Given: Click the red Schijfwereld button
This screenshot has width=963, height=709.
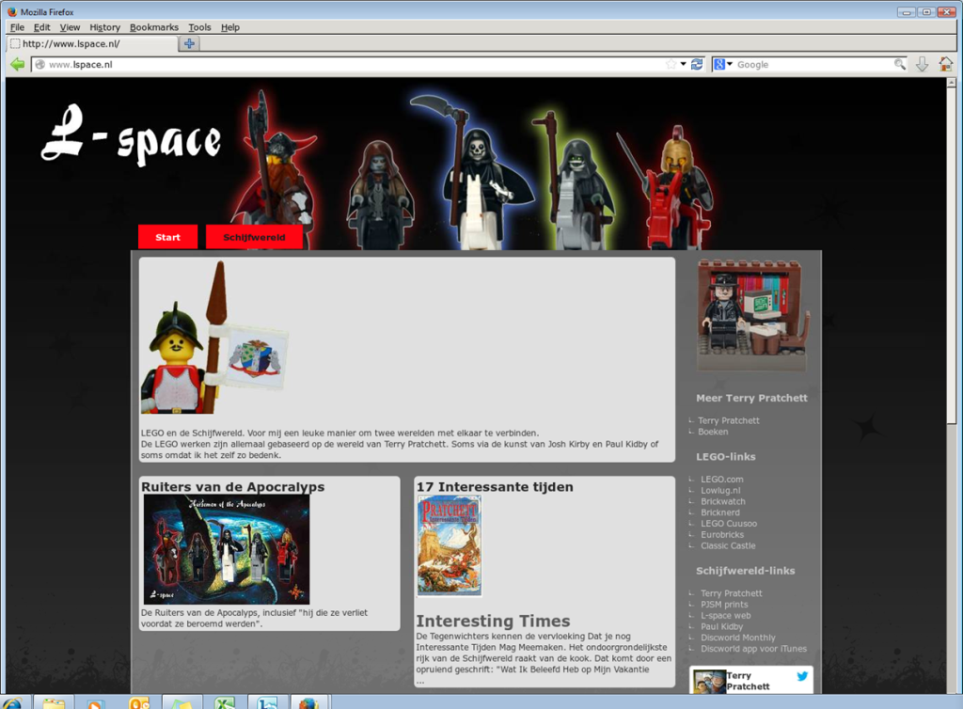Looking at the screenshot, I should click(254, 237).
